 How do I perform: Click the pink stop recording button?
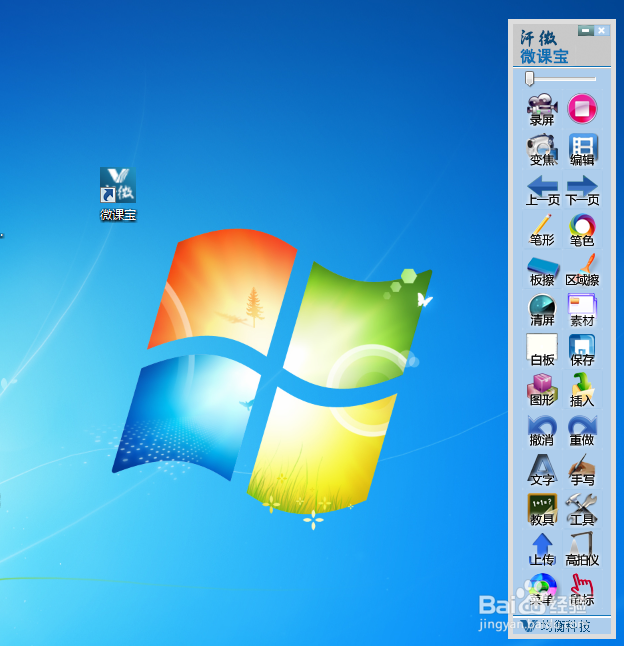582,109
